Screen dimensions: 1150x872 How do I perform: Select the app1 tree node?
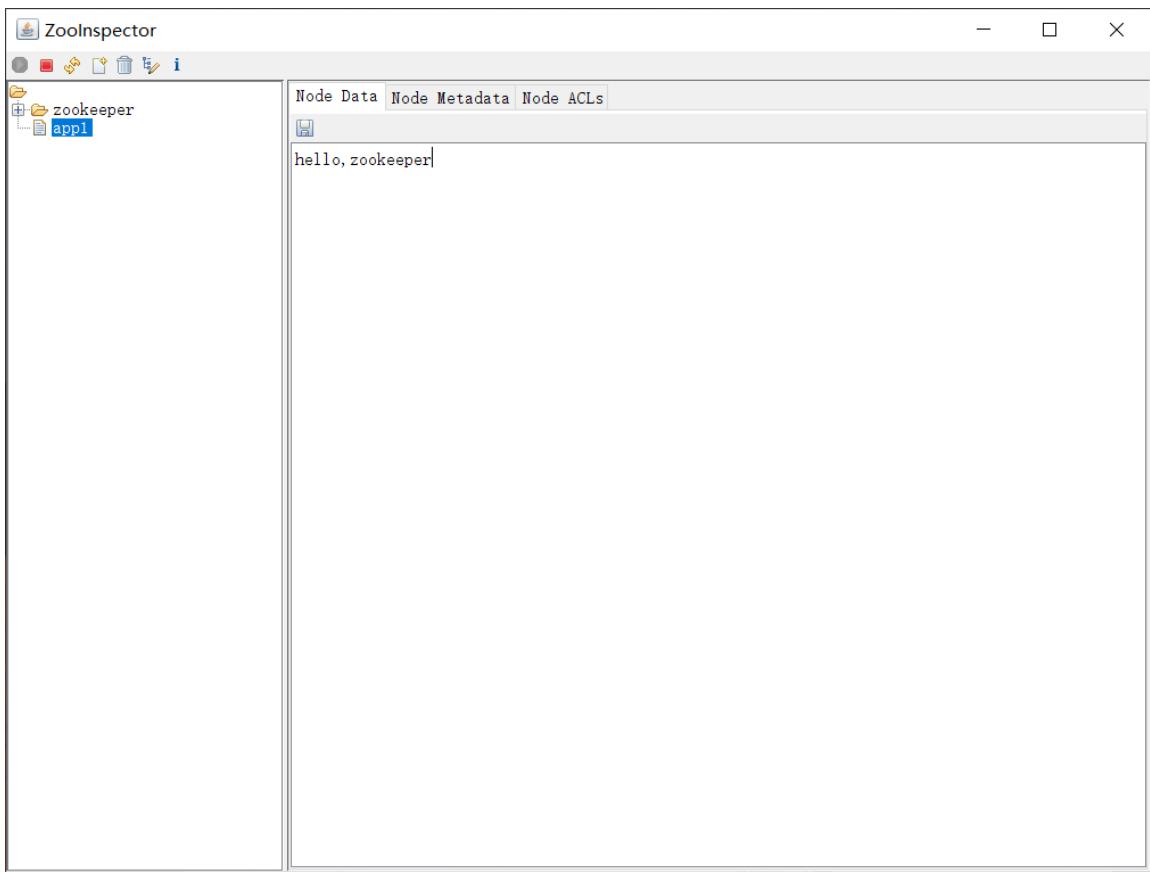pos(71,128)
